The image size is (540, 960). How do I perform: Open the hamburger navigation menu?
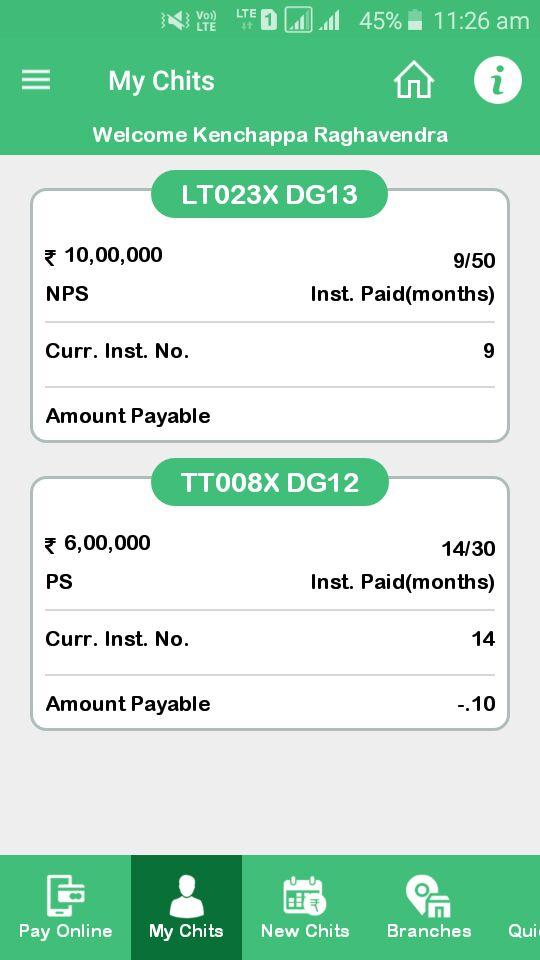tap(36, 80)
